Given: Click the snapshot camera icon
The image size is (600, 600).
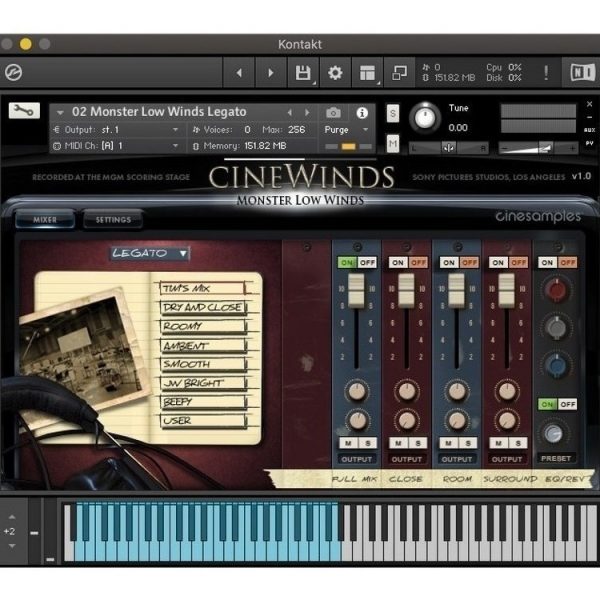Looking at the screenshot, I should [333, 113].
